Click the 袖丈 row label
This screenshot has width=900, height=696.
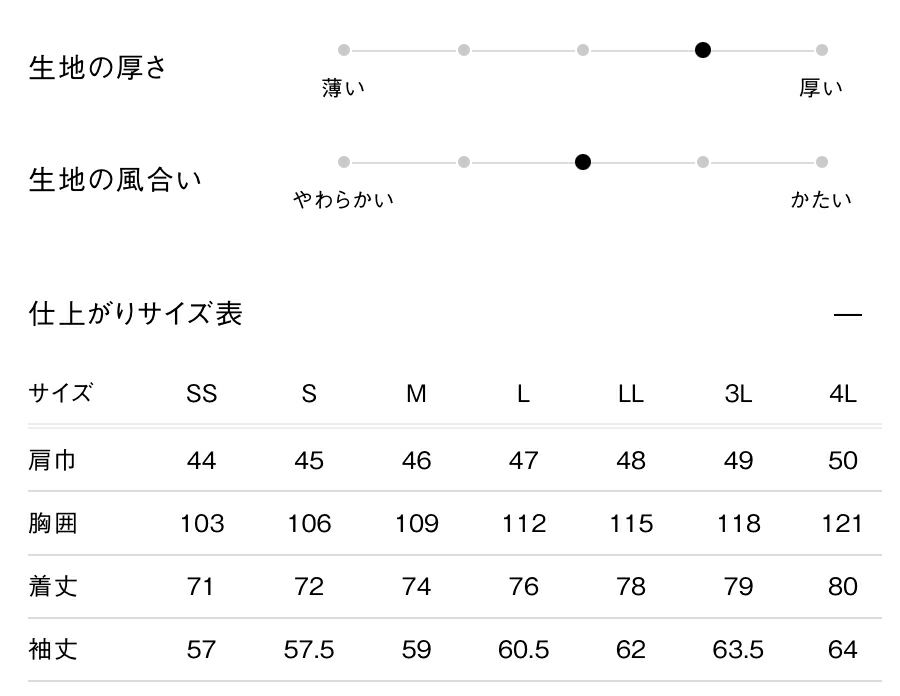pos(52,650)
